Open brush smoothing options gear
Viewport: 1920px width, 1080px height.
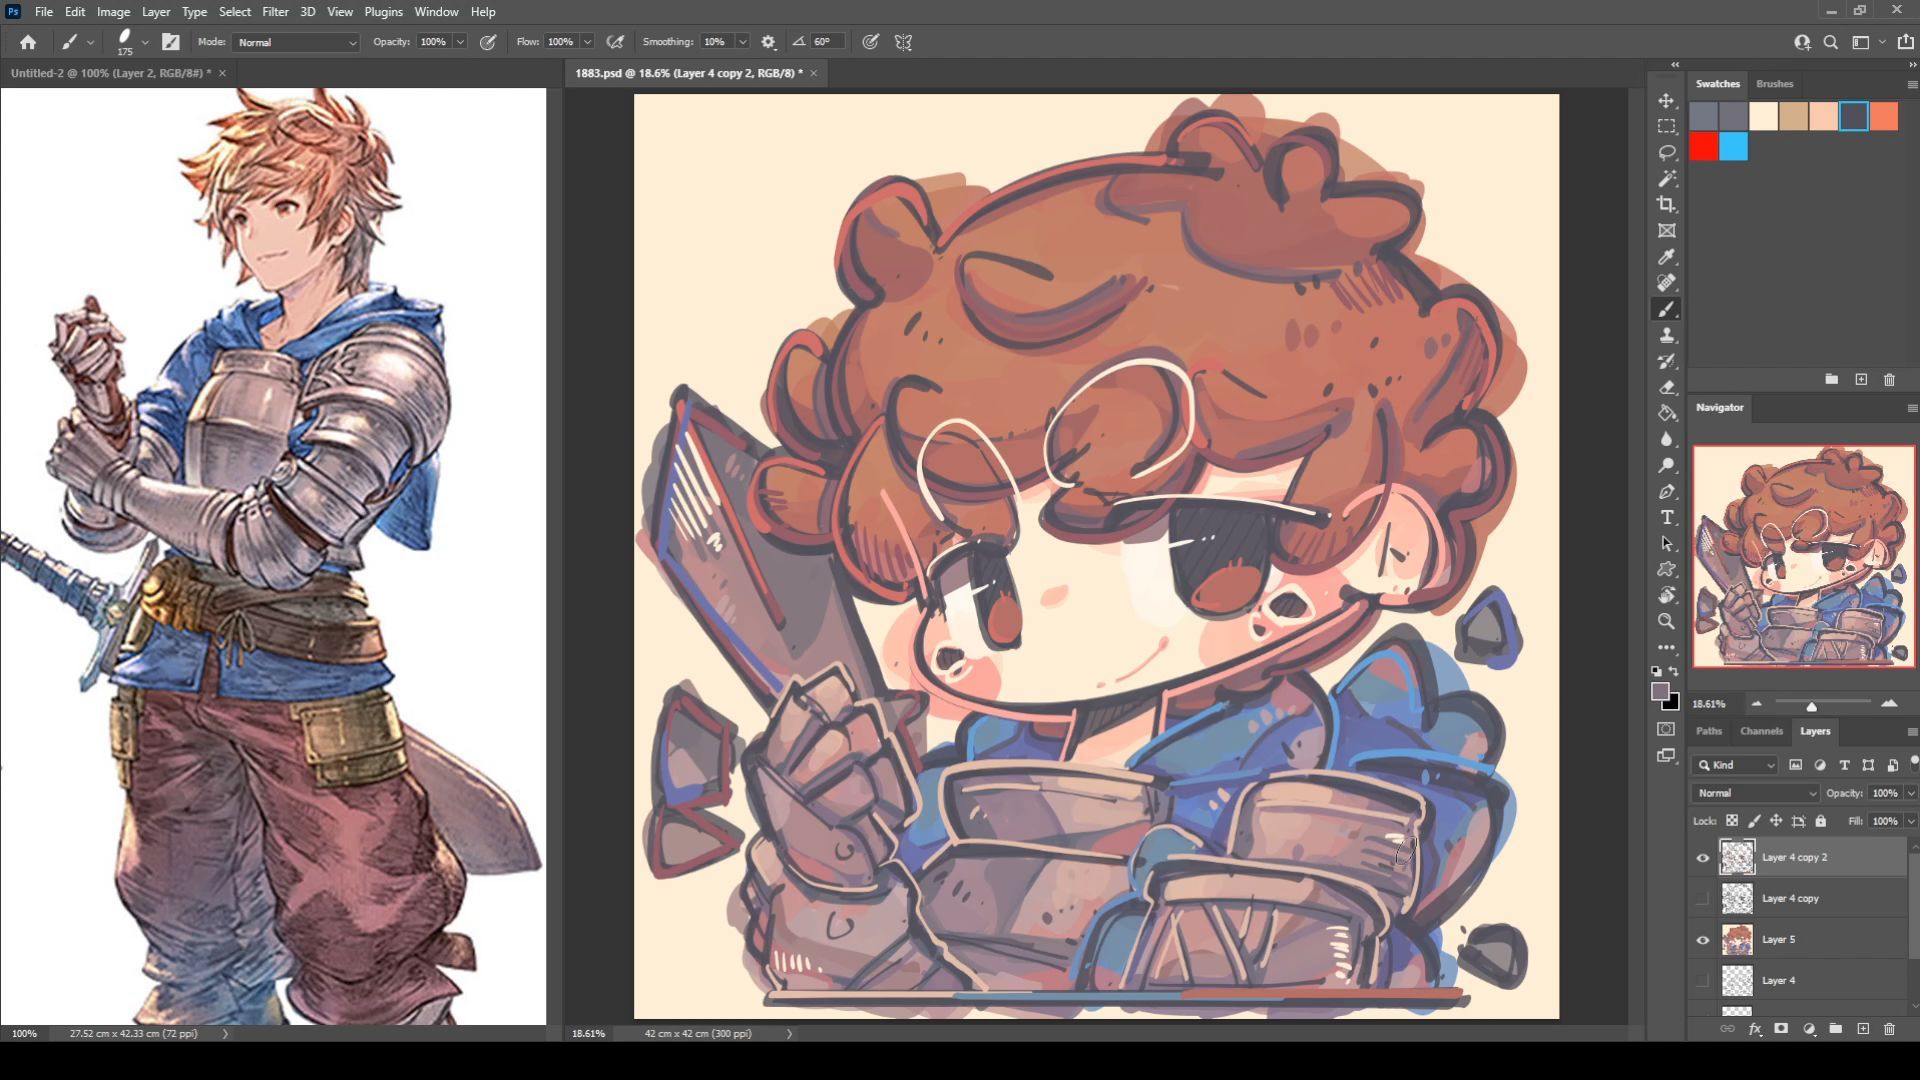pos(768,42)
